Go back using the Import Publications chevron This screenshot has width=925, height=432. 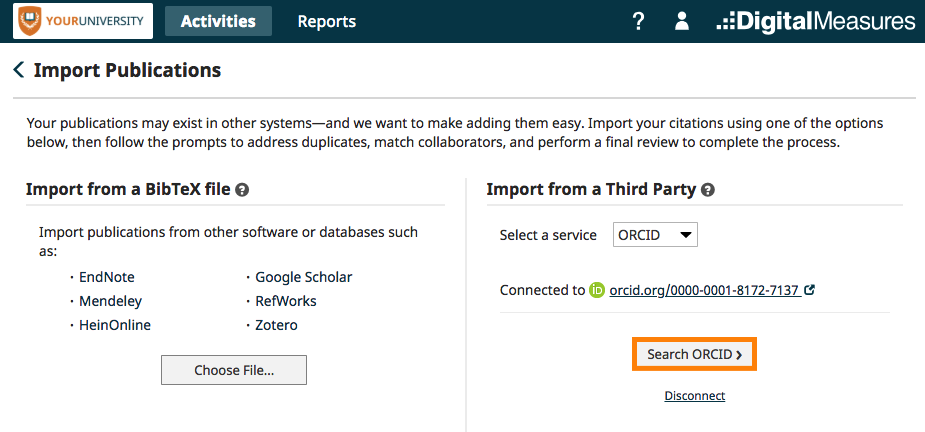(x=19, y=70)
